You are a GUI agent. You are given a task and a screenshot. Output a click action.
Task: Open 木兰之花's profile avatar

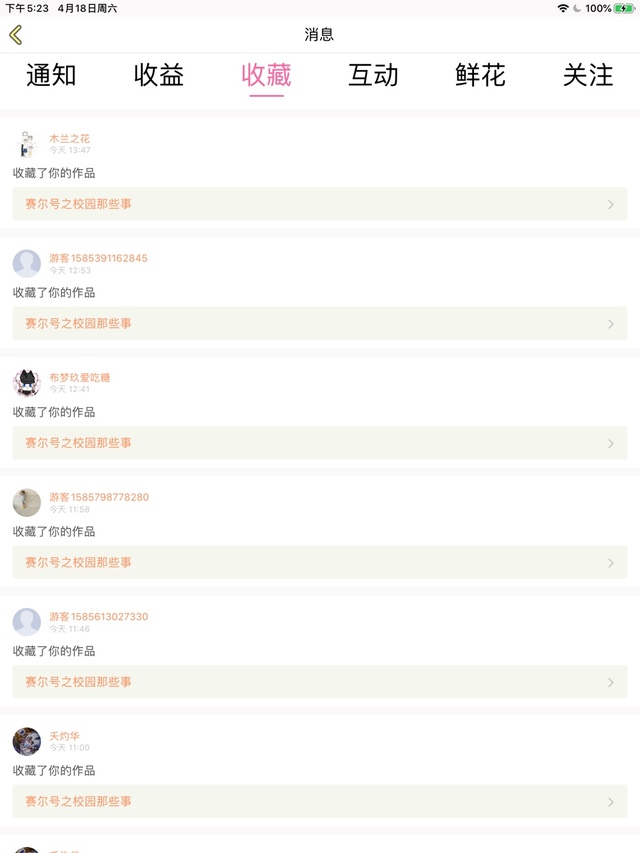[x=27, y=144]
